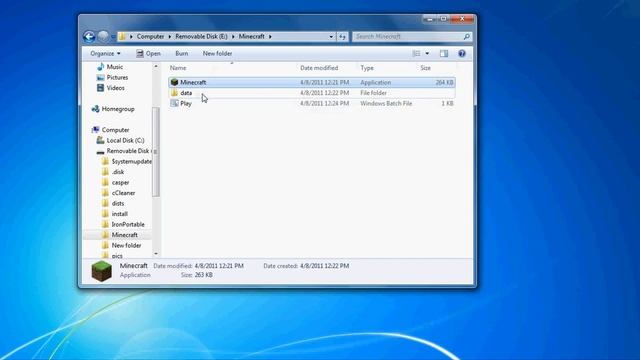Select the data folder row
The width and height of the screenshot is (640, 360).
click(312, 93)
